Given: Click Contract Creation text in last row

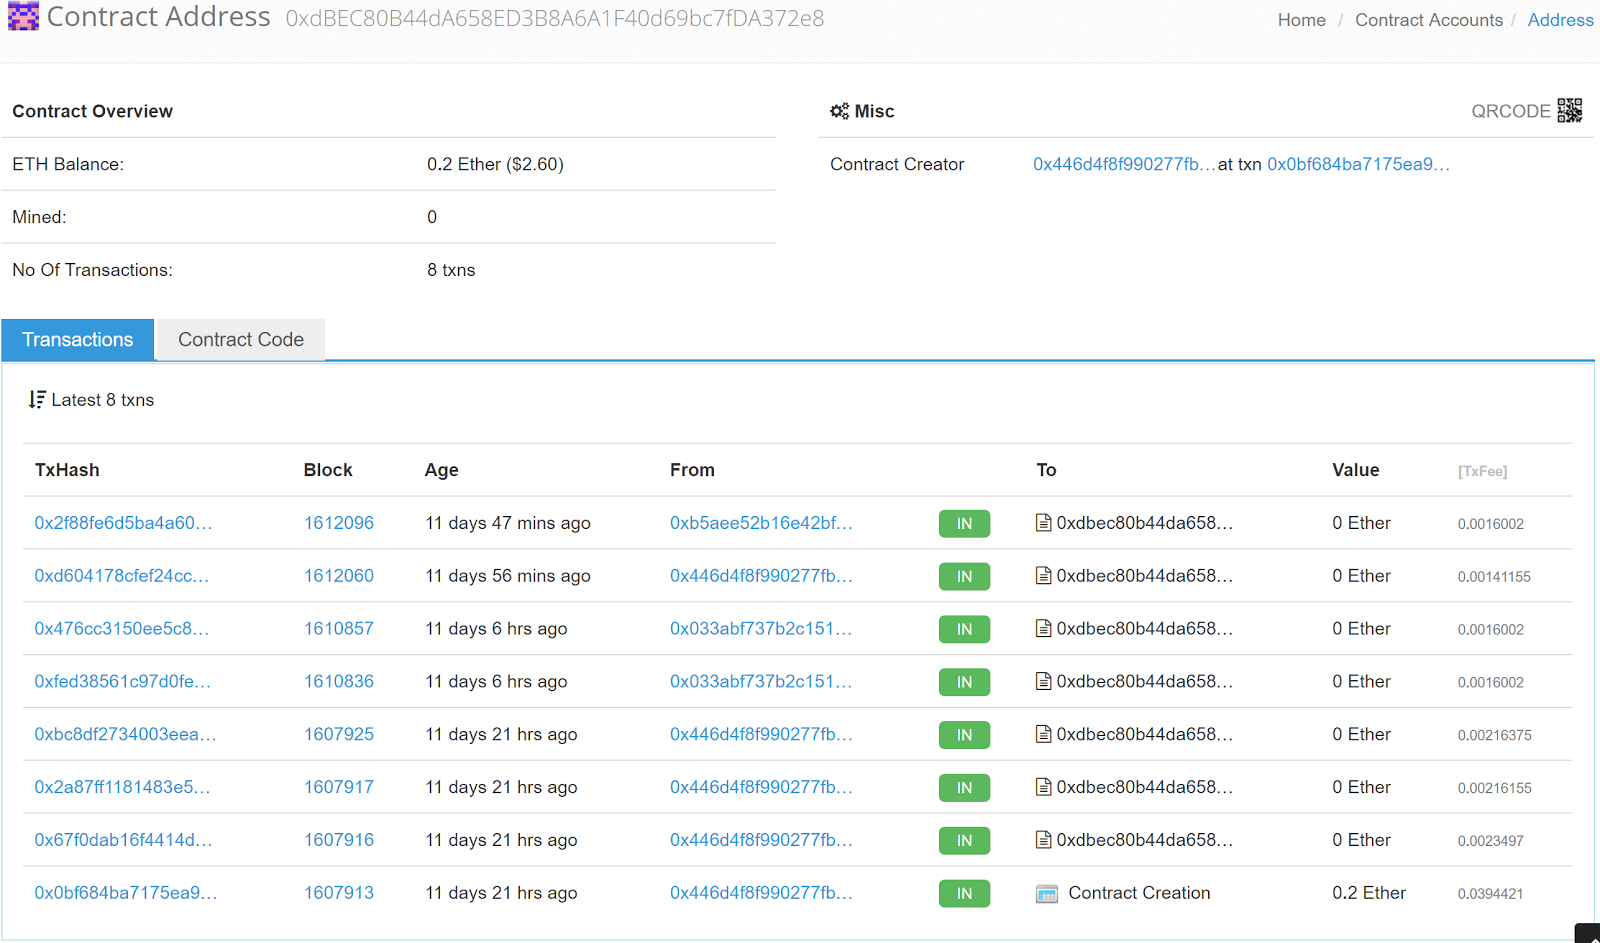Looking at the screenshot, I should click(1139, 893).
